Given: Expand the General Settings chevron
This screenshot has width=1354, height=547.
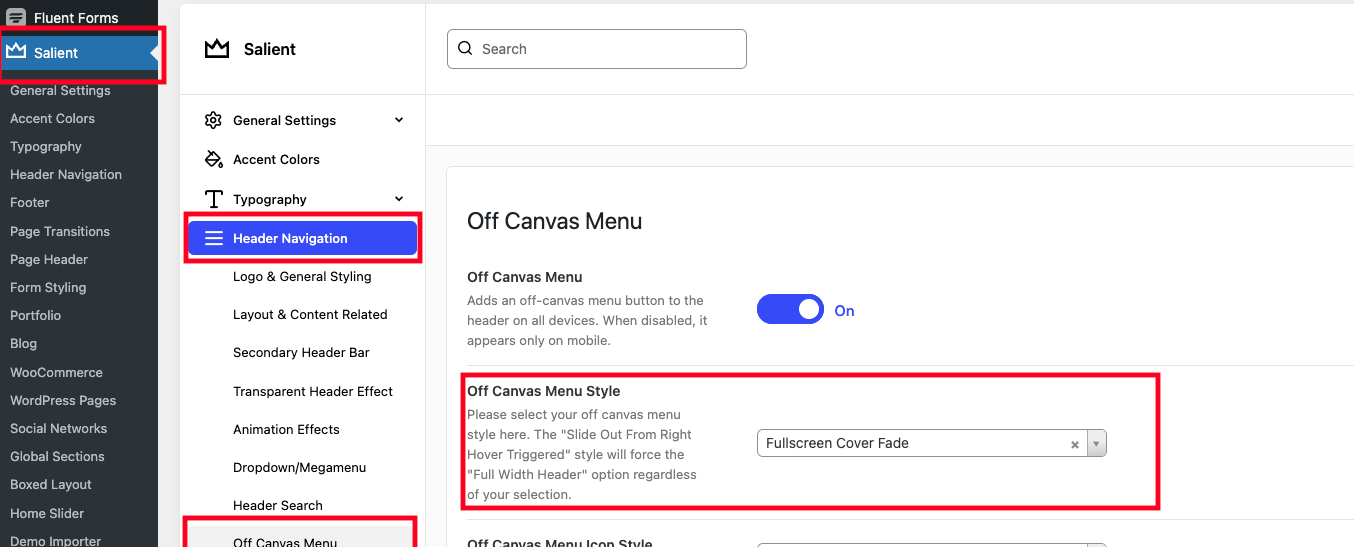Looking at the screenshot, I should [399, 120].
